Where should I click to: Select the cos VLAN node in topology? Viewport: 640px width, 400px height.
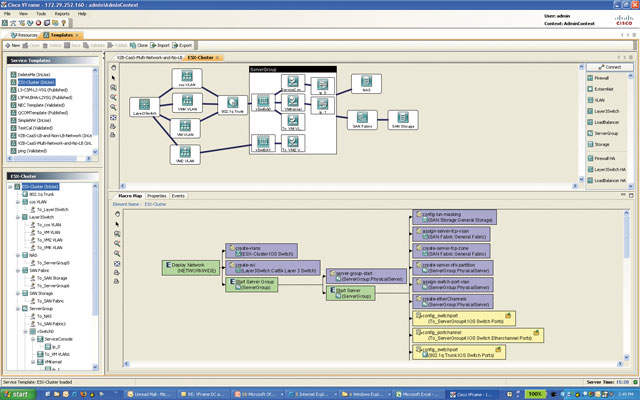(x=187, y=78)
